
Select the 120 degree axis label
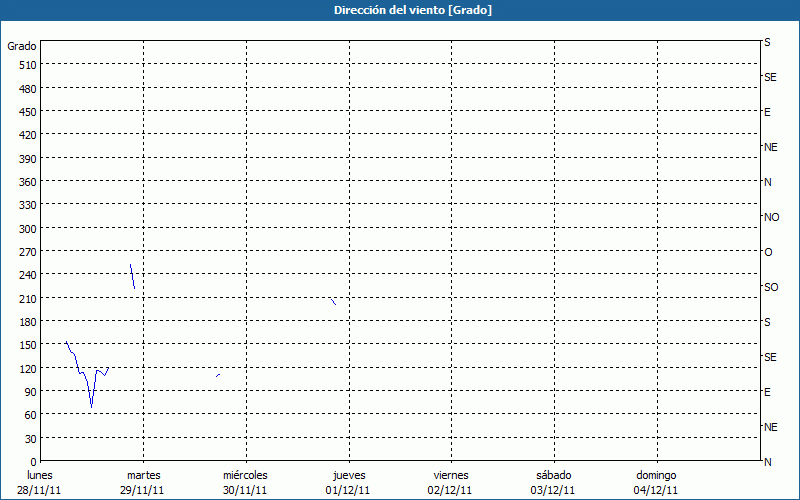pos(28,369)
